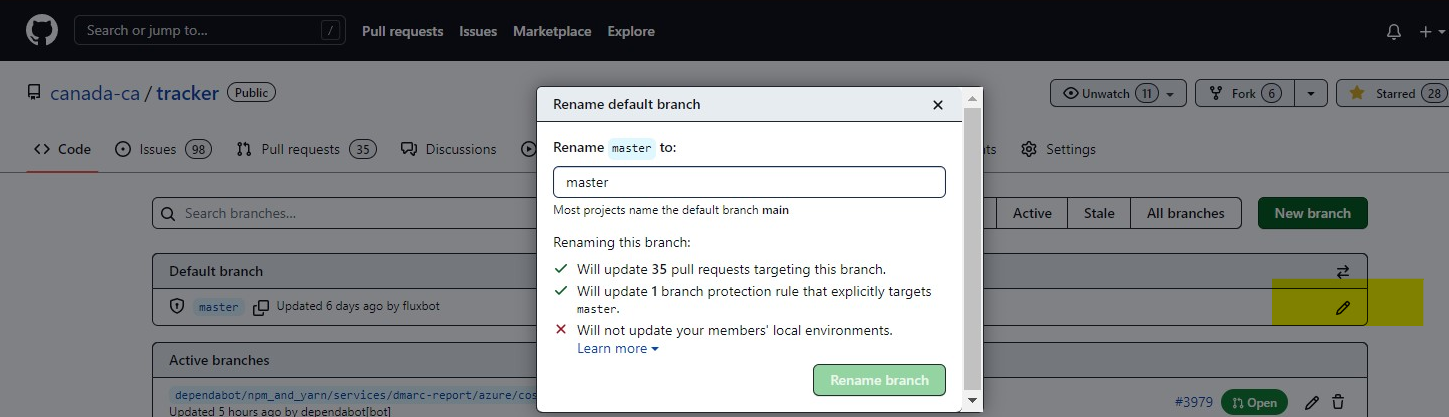Open the repository Issues tab with 98
The width and height of the screenshot is (1449, 417).
coord(163,149)
